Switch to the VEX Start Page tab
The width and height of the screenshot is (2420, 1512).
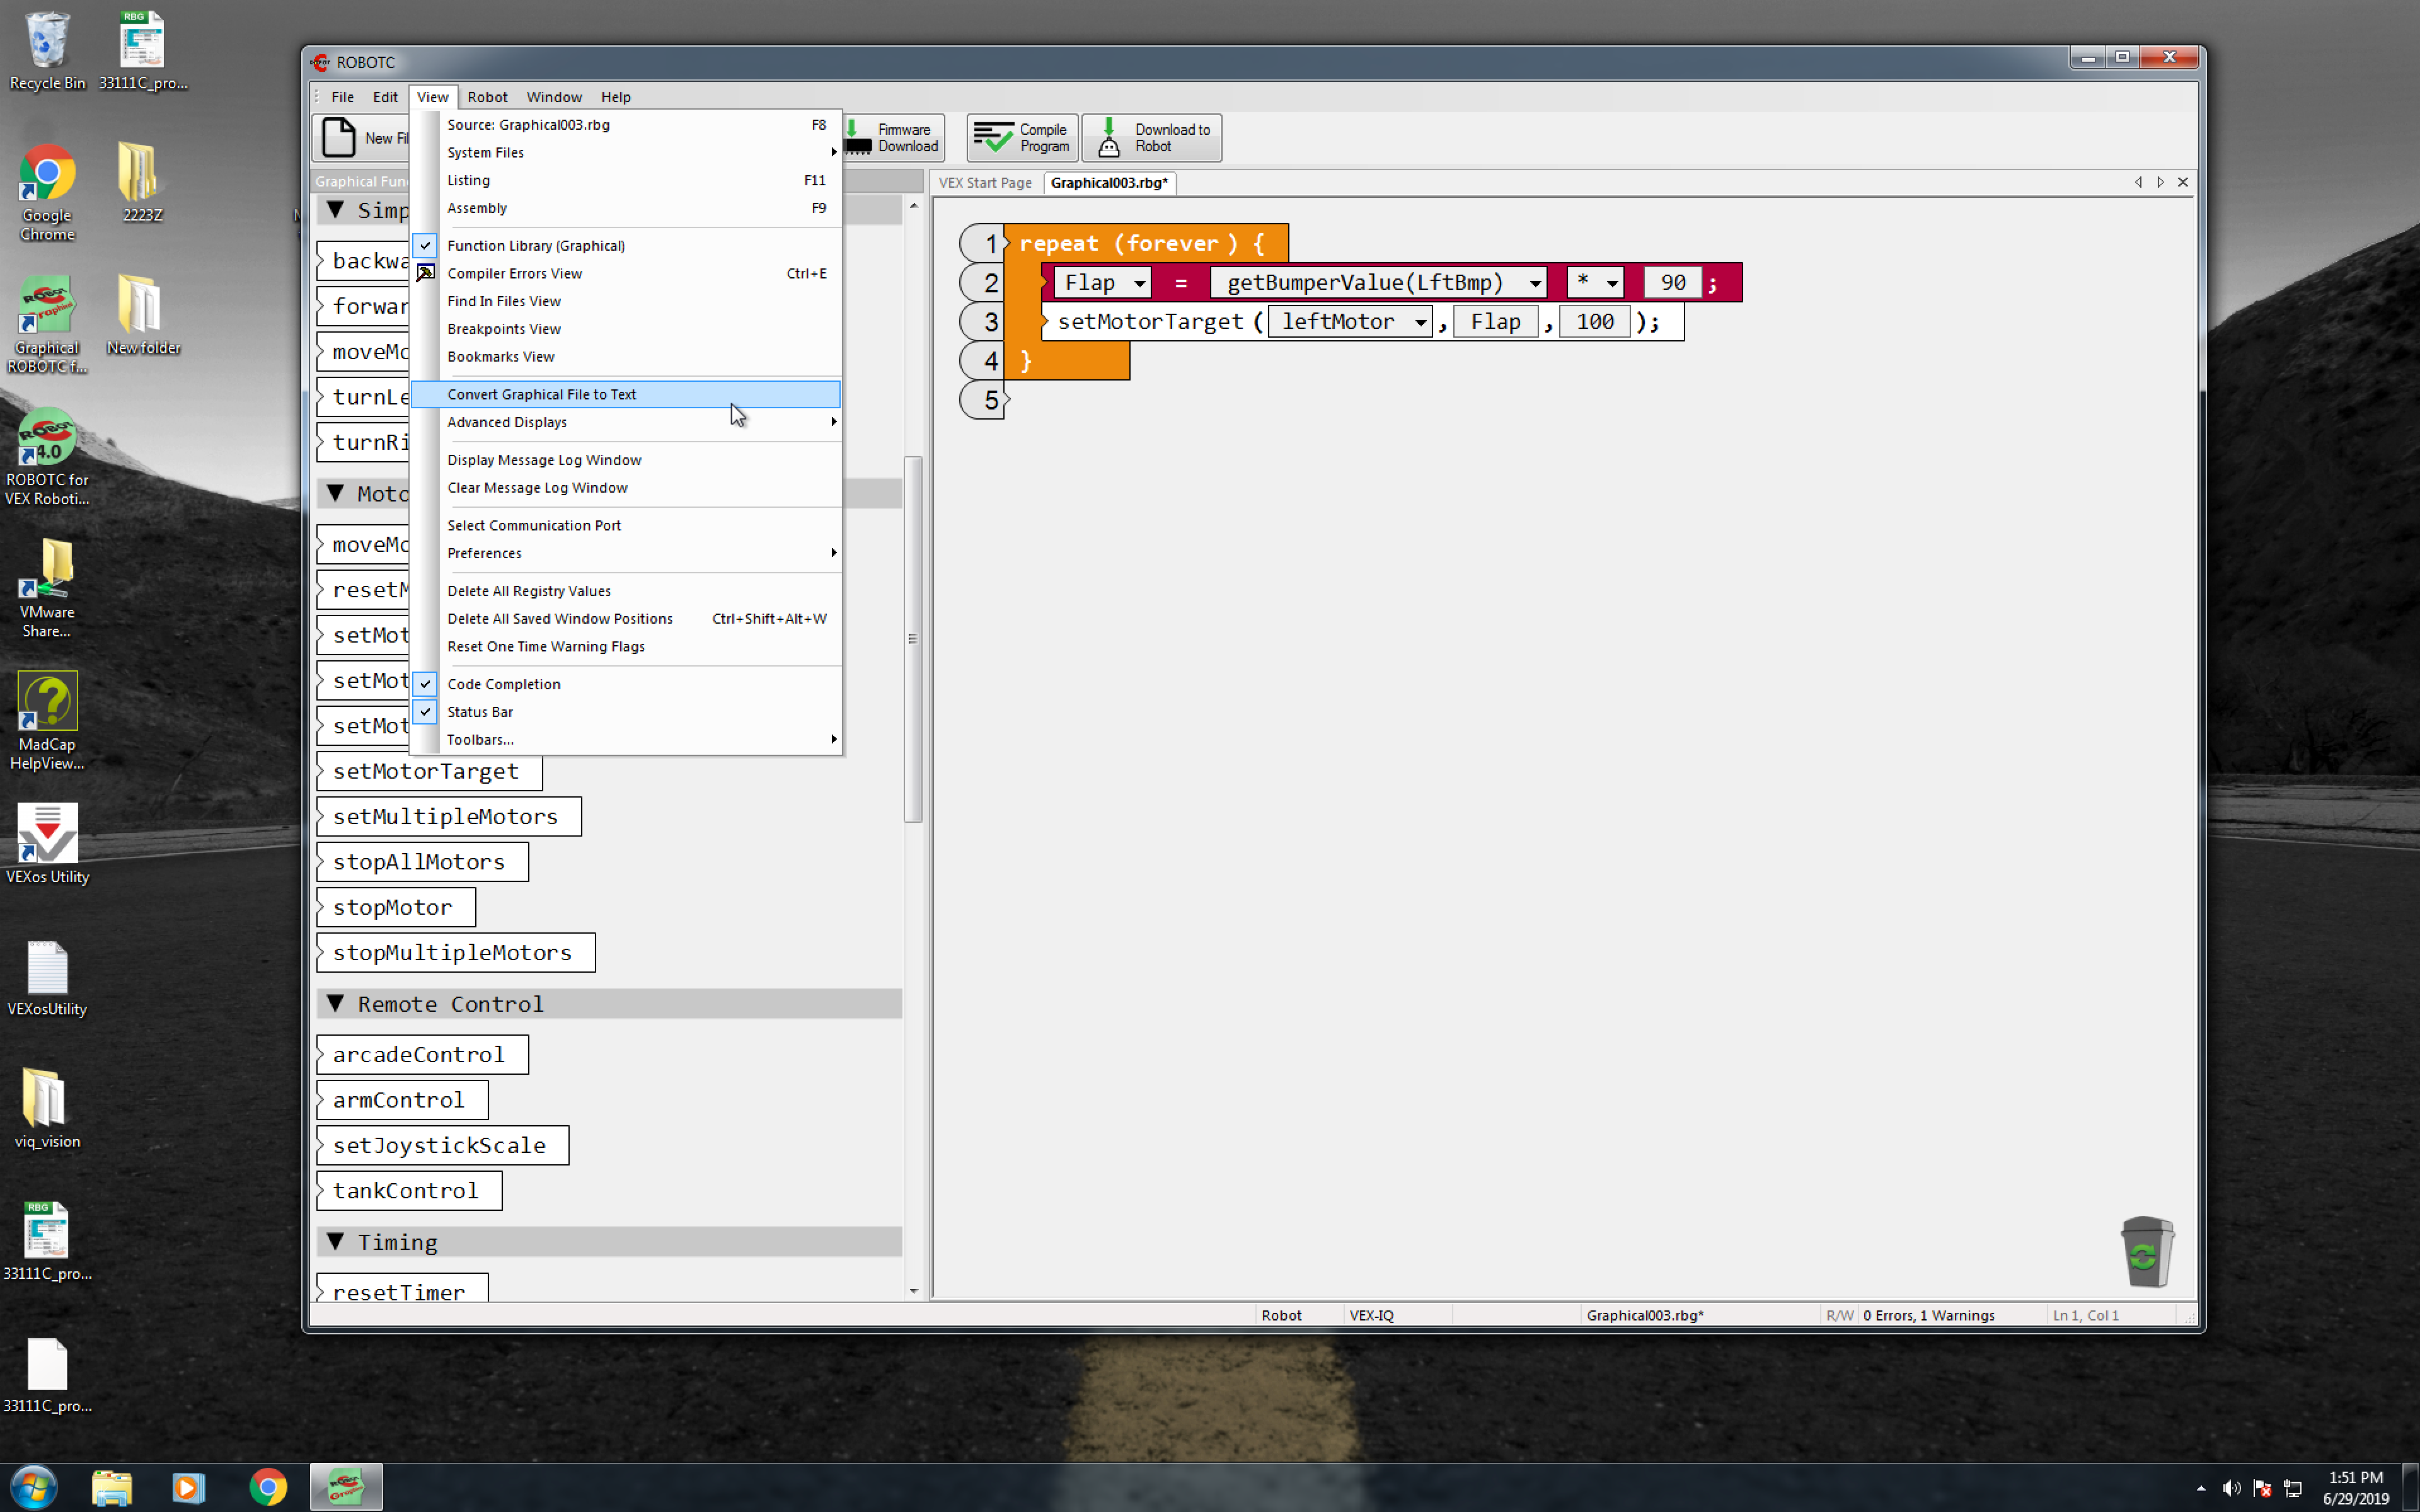(984, 183)
